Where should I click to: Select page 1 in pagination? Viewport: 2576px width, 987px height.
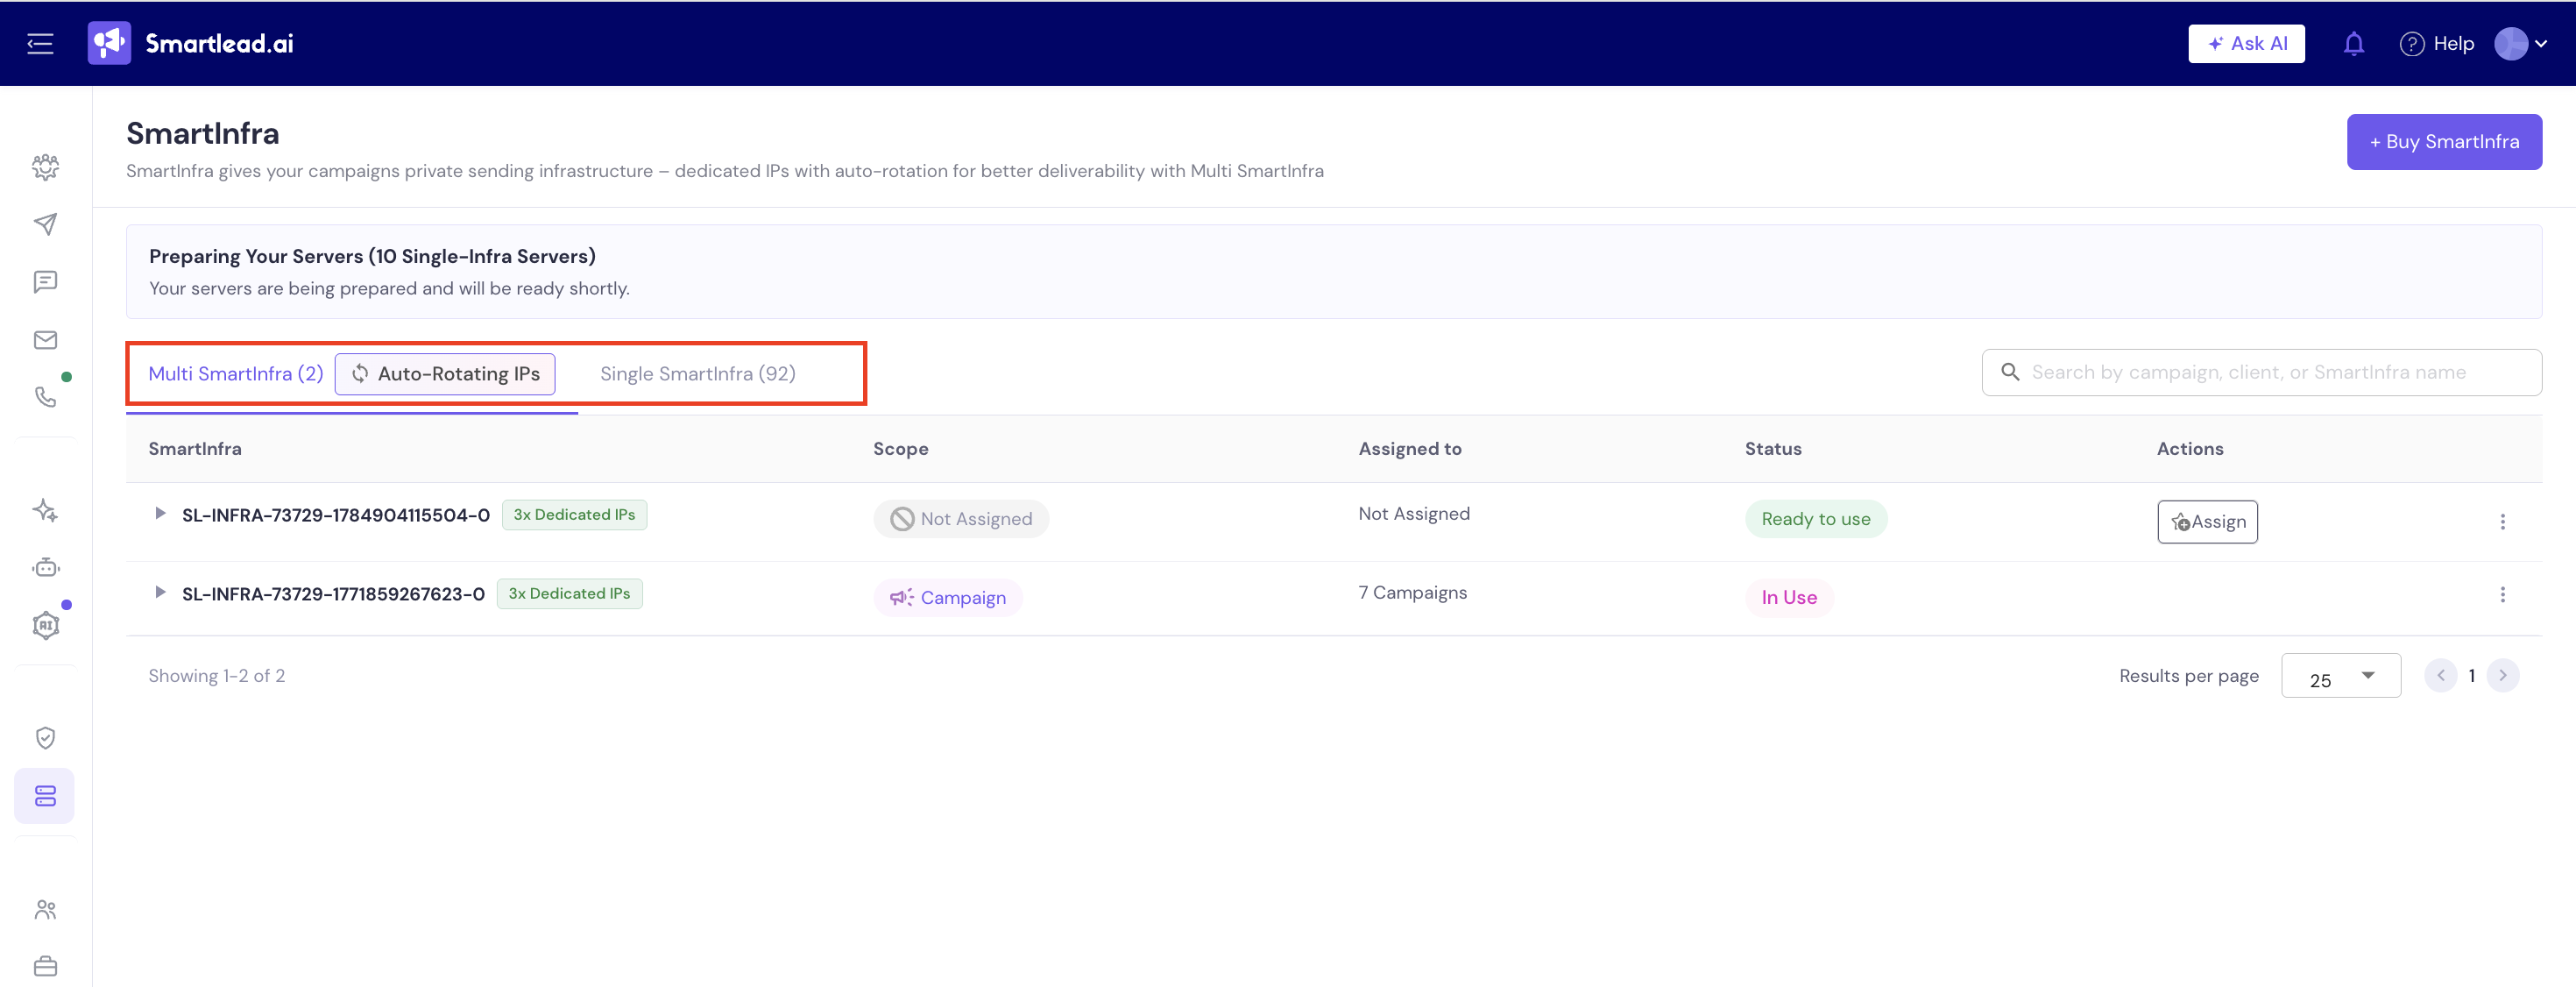pyautogui.click(x=2472, y=676)
